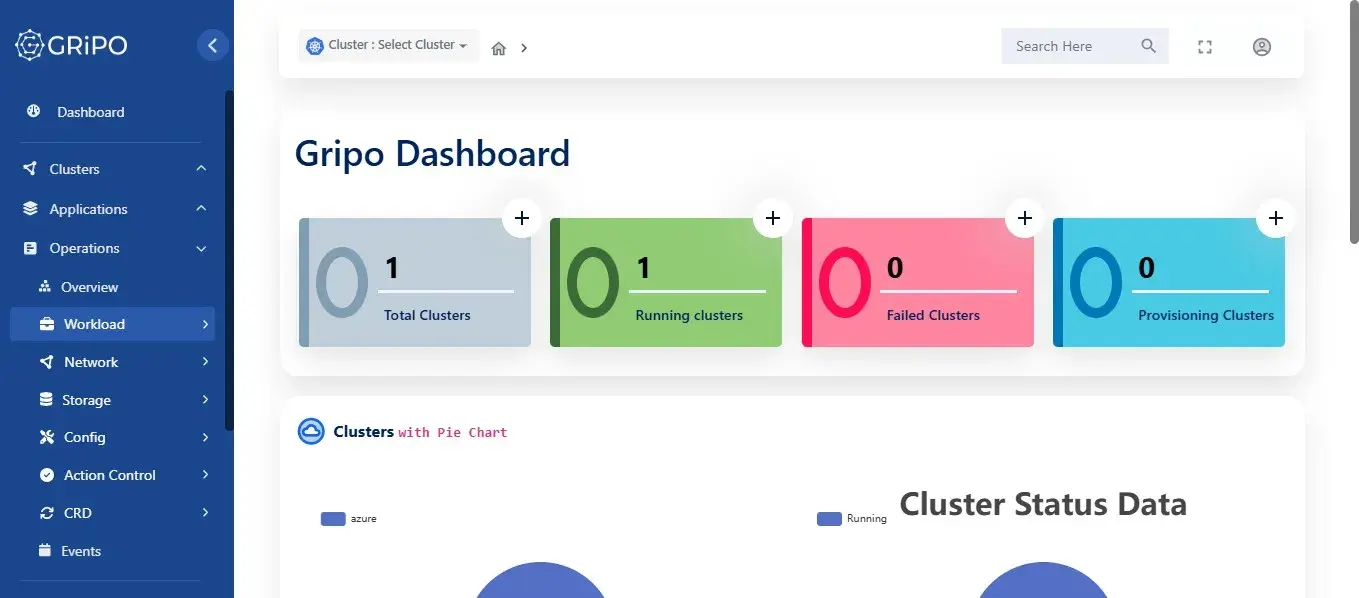
Task: Expand the CRD submenu arrow
Action: coord(205,513)
